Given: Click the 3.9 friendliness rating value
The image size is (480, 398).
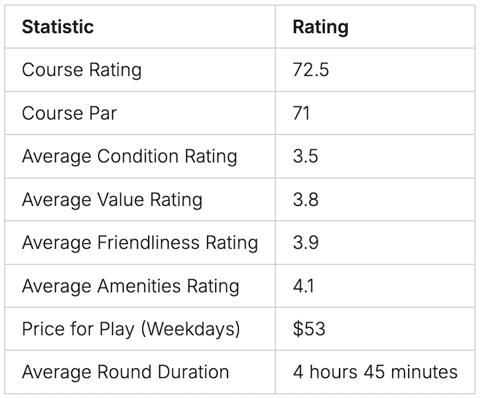Looking at the screenshot, I should point(306,243).
